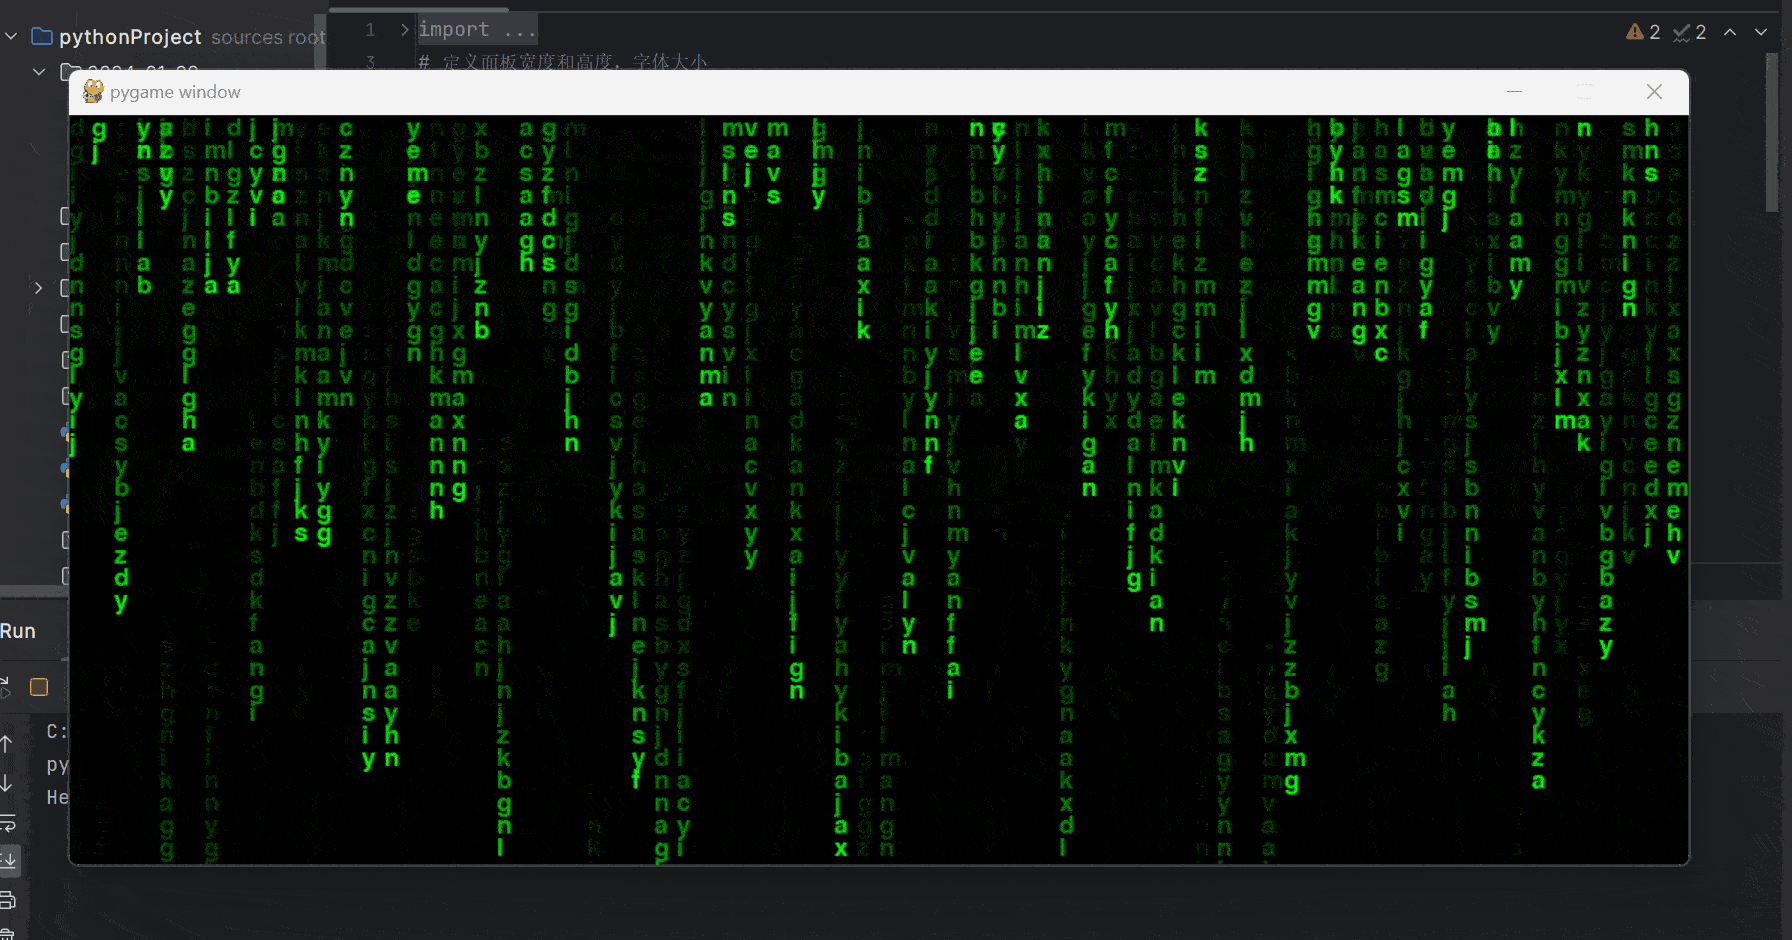Click the pythonProject folder icon
The height and width of the screenshot is (940, 1792).
[x=41, y=36]
